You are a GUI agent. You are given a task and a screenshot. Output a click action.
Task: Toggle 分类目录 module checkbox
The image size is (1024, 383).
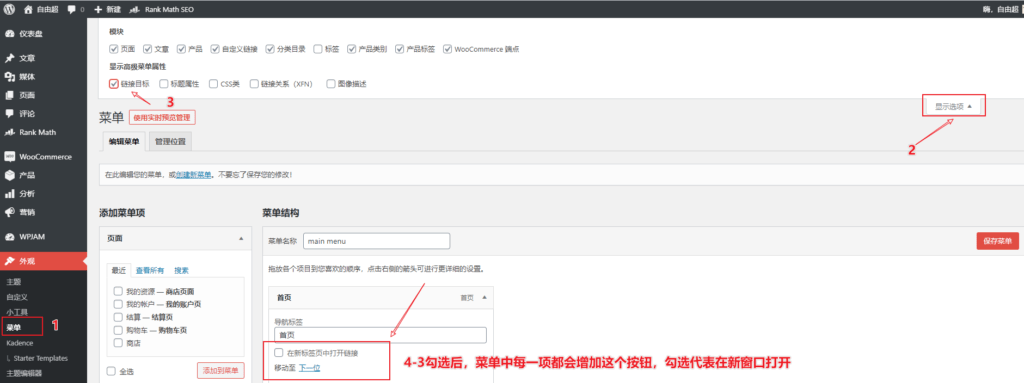click(x=270, y=49)
